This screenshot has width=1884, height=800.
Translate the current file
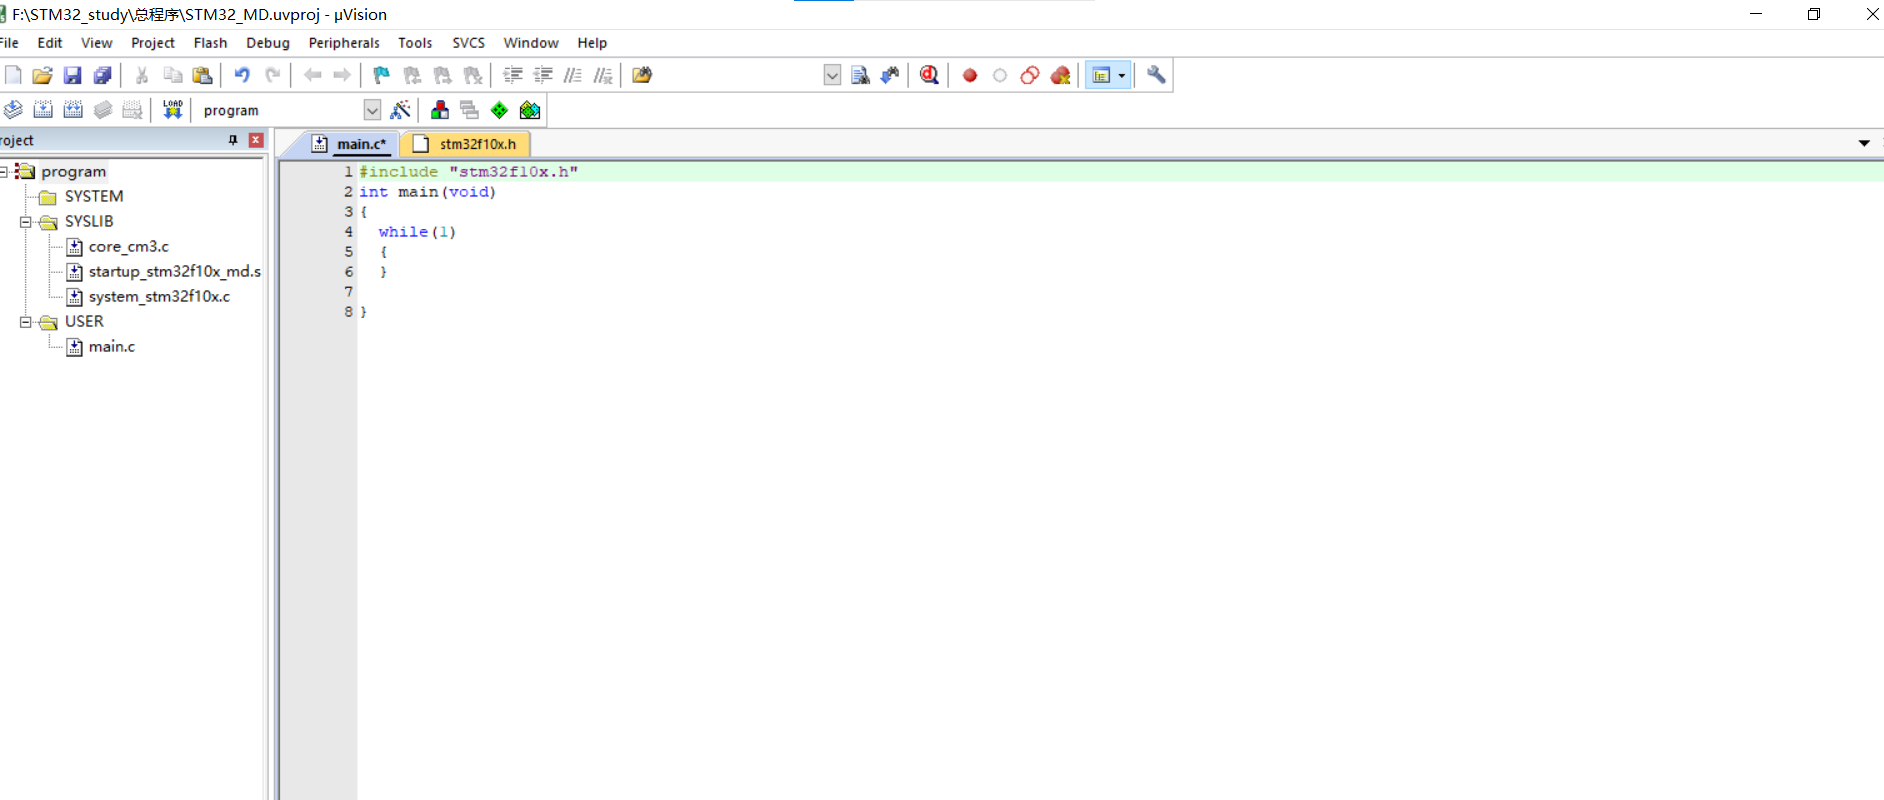point(13,110)
